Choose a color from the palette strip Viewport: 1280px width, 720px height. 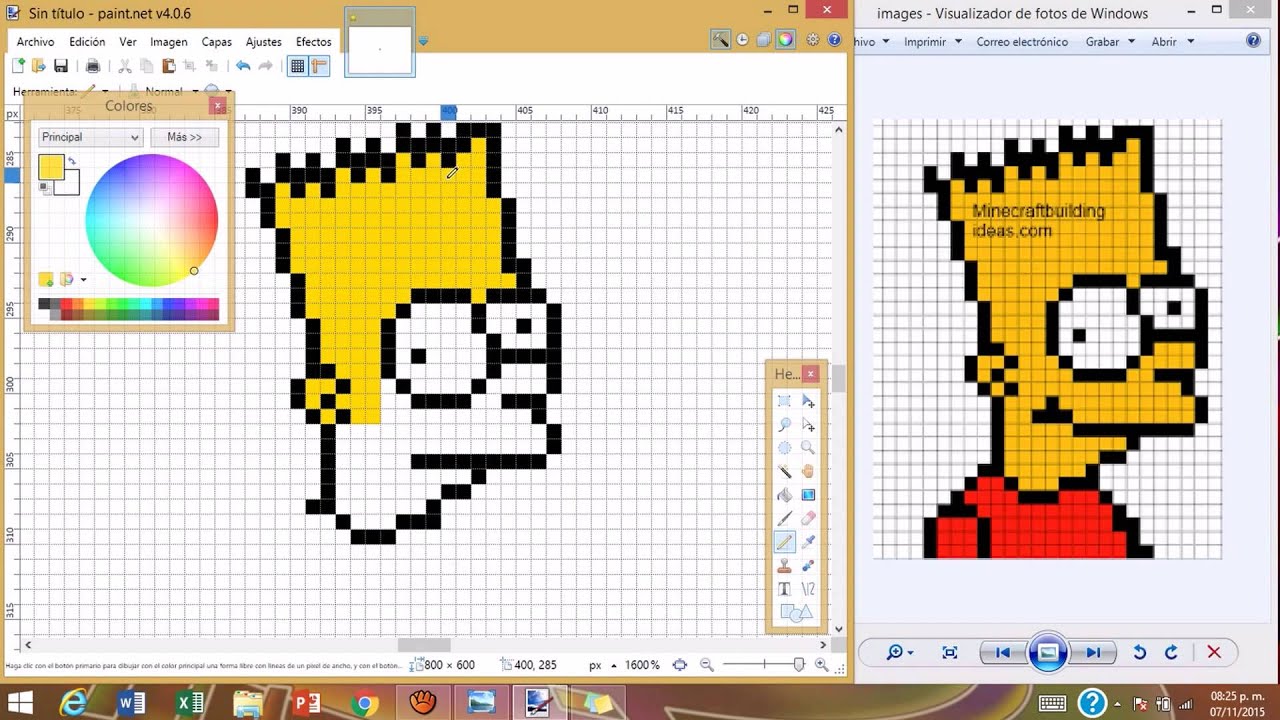coord(128,309)
